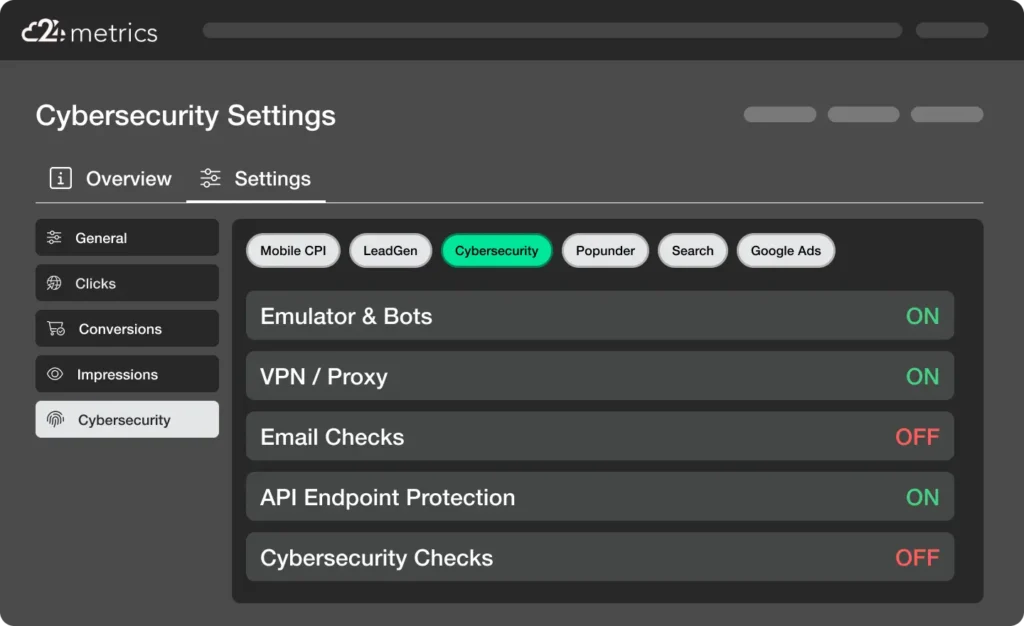Click the Settings sliders icon
The image size is (1024, 626).
point(210,178)
